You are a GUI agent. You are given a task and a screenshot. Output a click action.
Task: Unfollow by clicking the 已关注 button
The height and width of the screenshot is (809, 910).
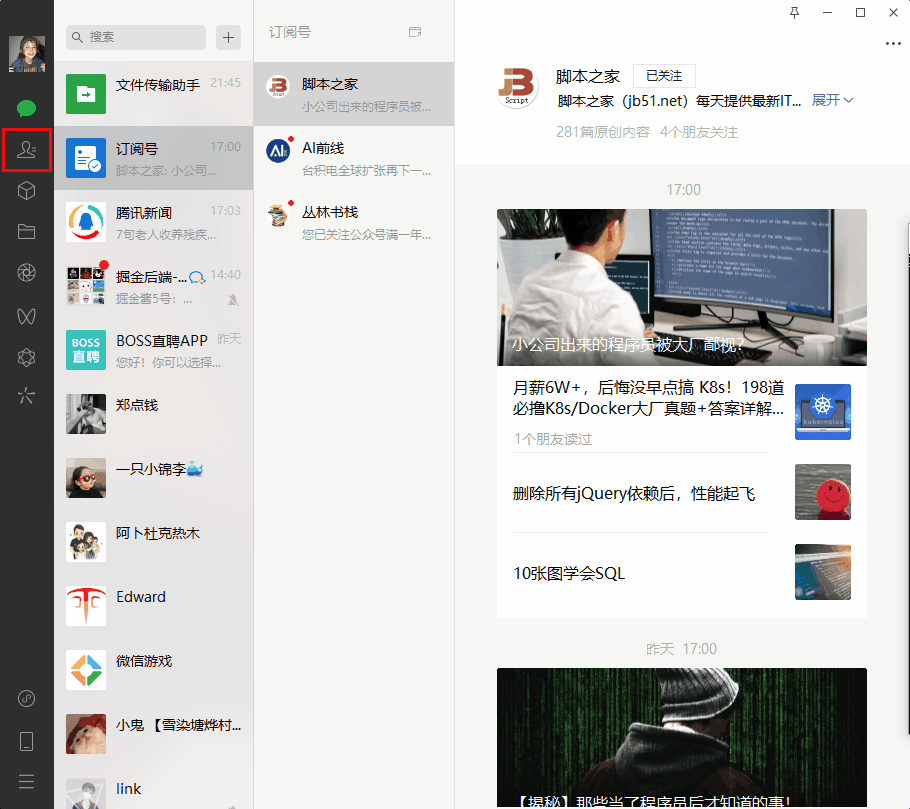pyautogui.click(x=663, y=75)
